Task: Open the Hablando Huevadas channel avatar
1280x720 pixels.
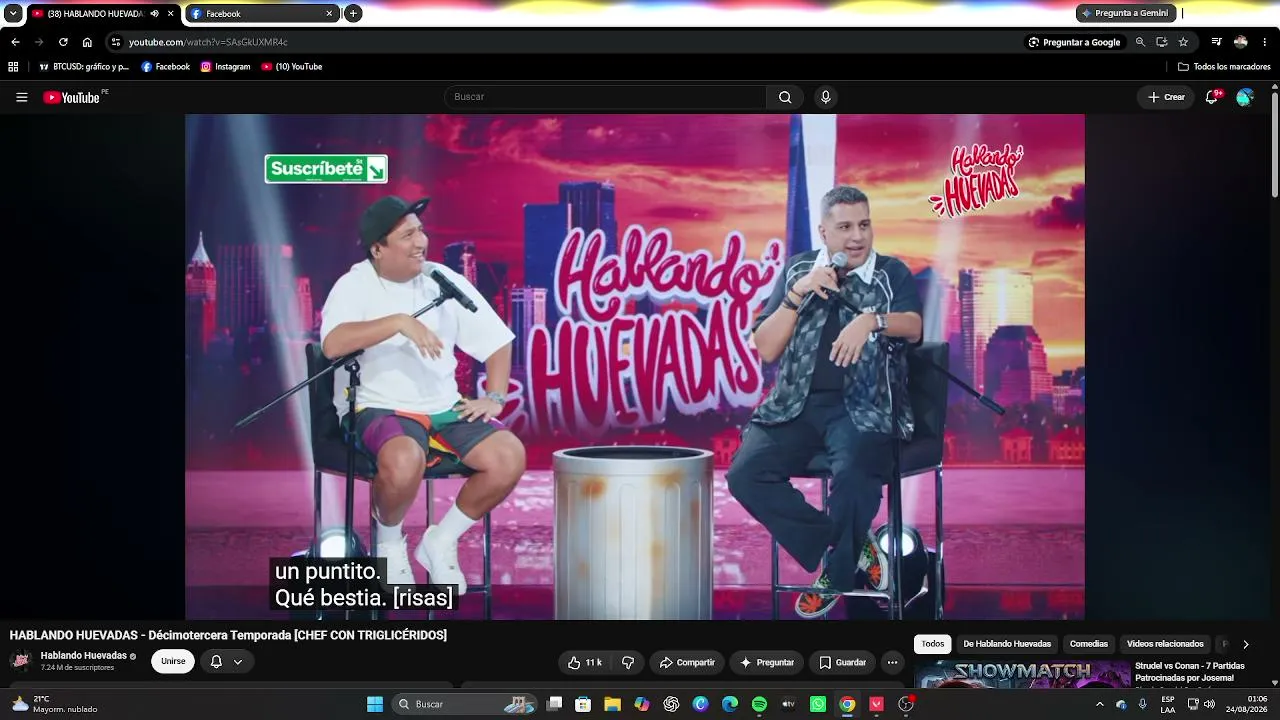Action: [21, 661]
